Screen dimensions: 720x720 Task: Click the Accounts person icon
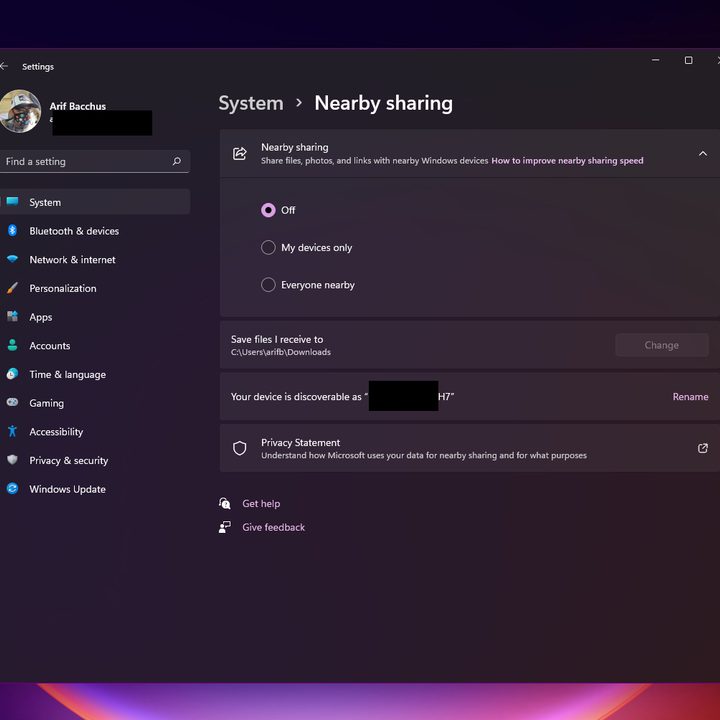[12, 345]
